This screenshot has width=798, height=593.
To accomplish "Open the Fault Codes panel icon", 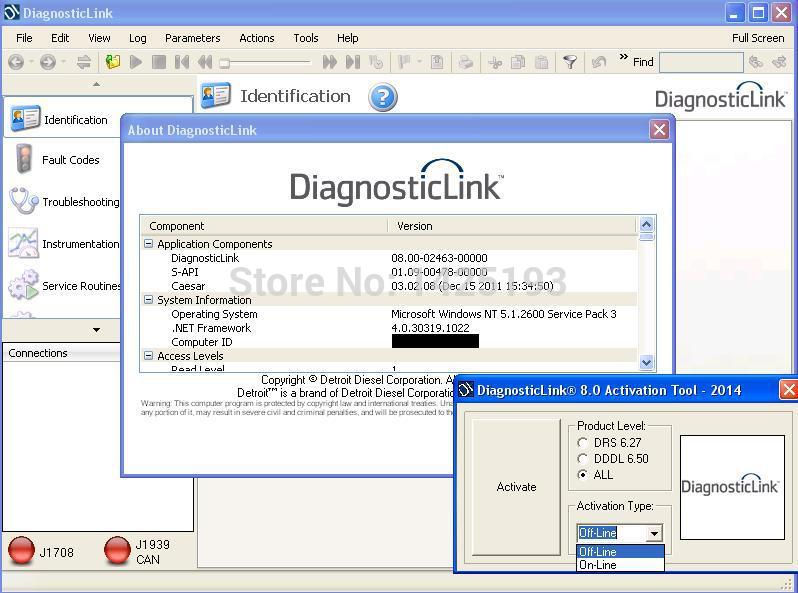I will 23,159.
